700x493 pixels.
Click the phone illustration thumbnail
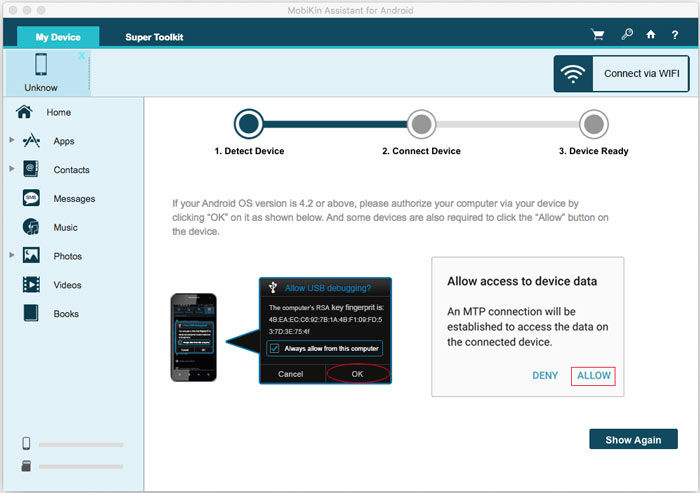pyautogui.click(x=193, y=337)
